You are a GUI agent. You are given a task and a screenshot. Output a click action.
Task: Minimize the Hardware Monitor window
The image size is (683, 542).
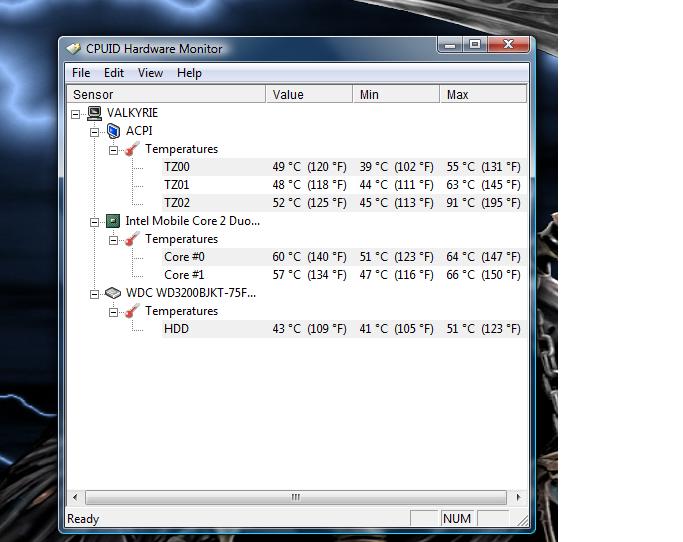click(450, 44)
